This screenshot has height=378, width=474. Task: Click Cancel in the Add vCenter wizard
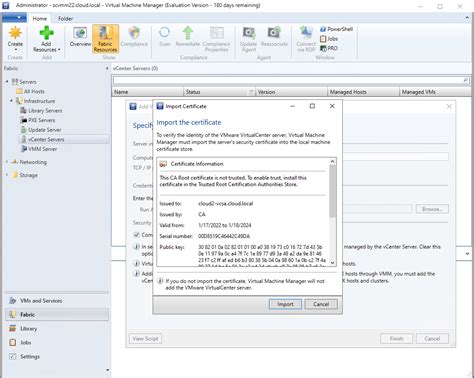(432, 339)
